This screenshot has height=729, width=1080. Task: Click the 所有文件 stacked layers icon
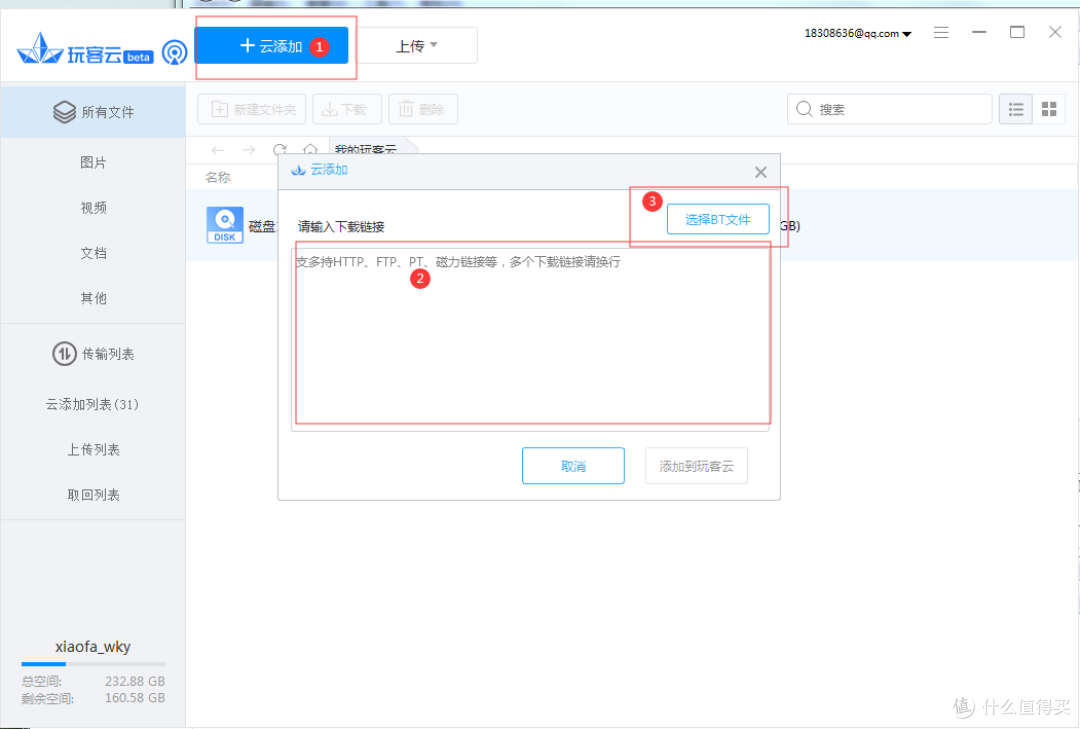[x=64, y=112]
